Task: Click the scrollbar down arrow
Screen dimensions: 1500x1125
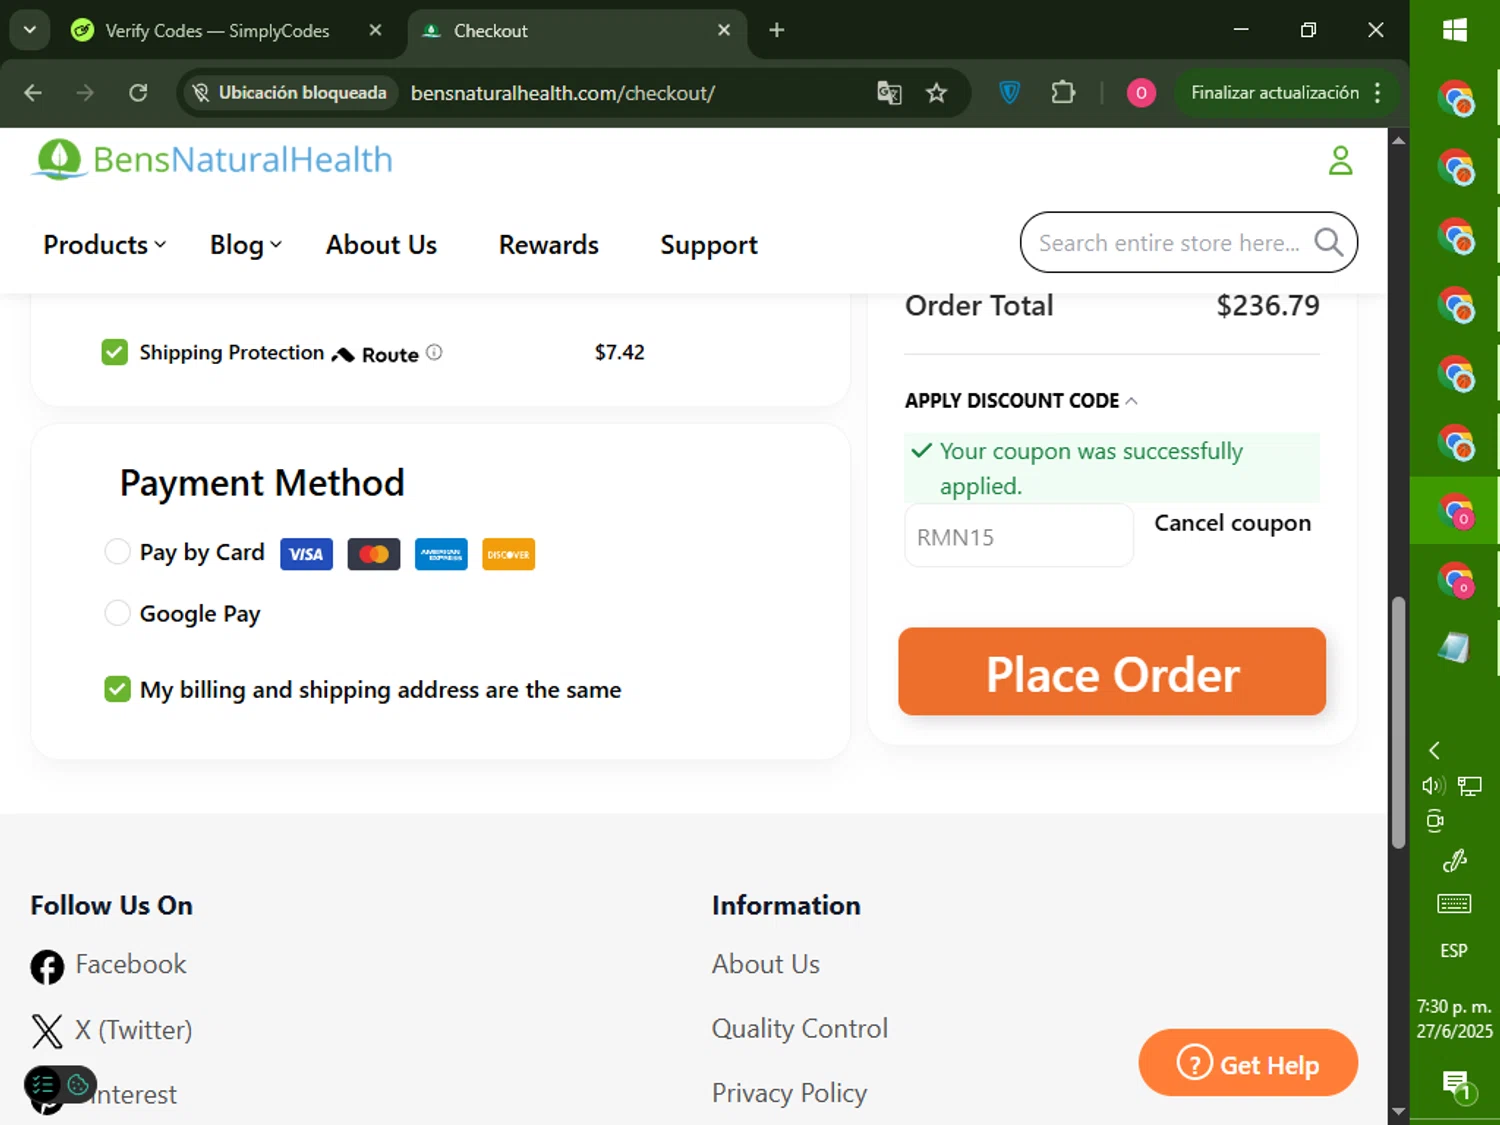Action: coord(1398,1111)
